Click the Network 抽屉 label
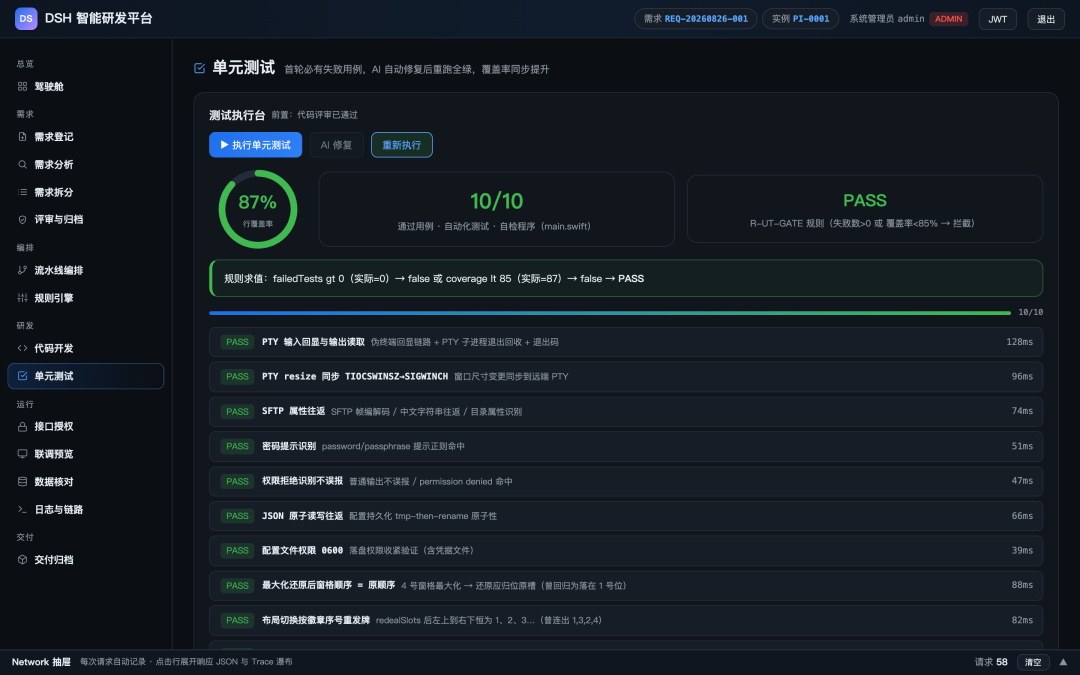The height and width of the screenshot is (675, 1080). [41, 662]
